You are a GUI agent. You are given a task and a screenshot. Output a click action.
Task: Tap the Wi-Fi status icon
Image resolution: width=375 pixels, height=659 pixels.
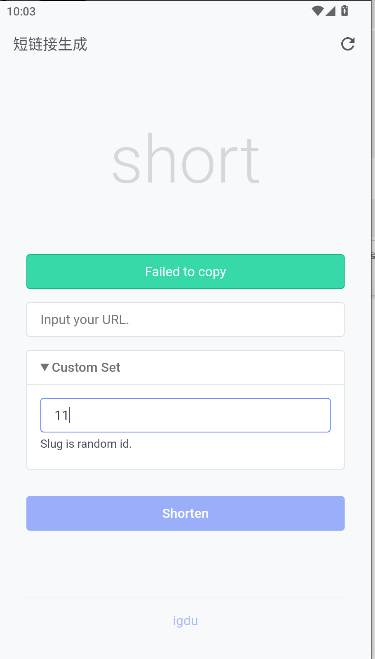tap(317, 11)
